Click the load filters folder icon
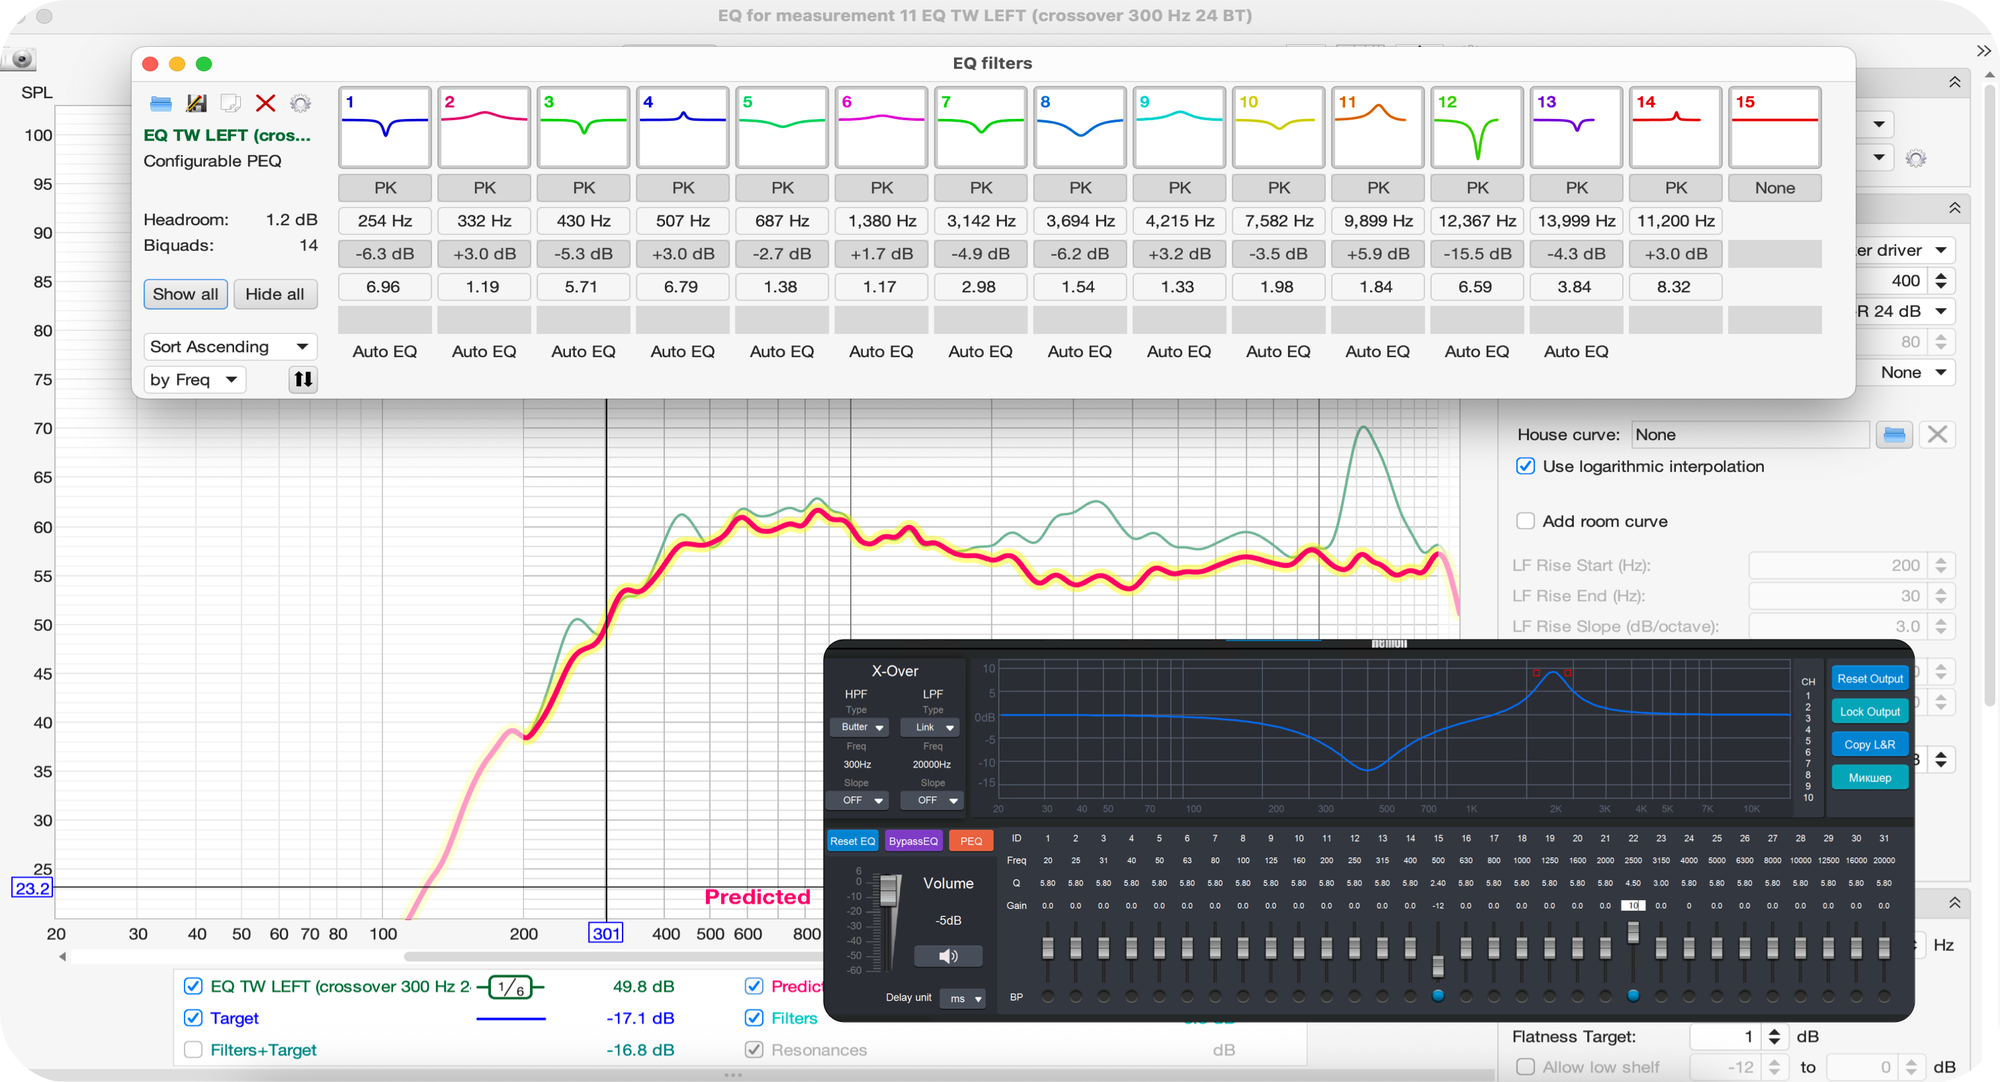Screen dimensions: 2000x1082 tap(160, 104)
